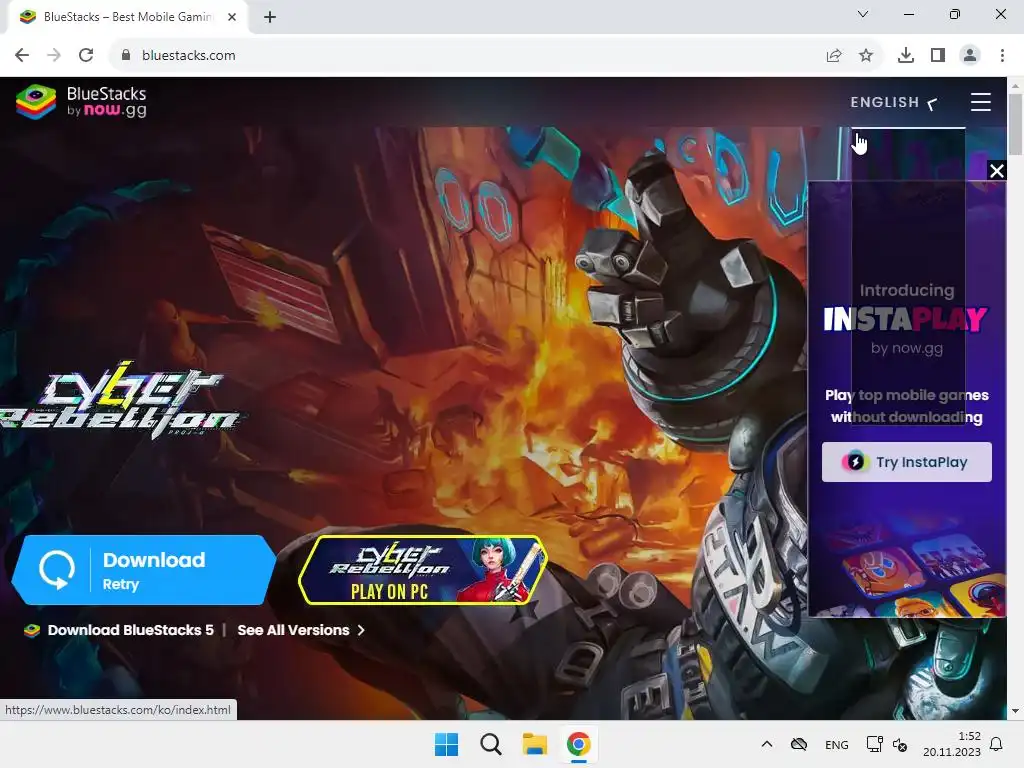The height and width of the screenshot is (768, 1024).
Task: Reload the page with the refresh icon
Action: [86, 56]
